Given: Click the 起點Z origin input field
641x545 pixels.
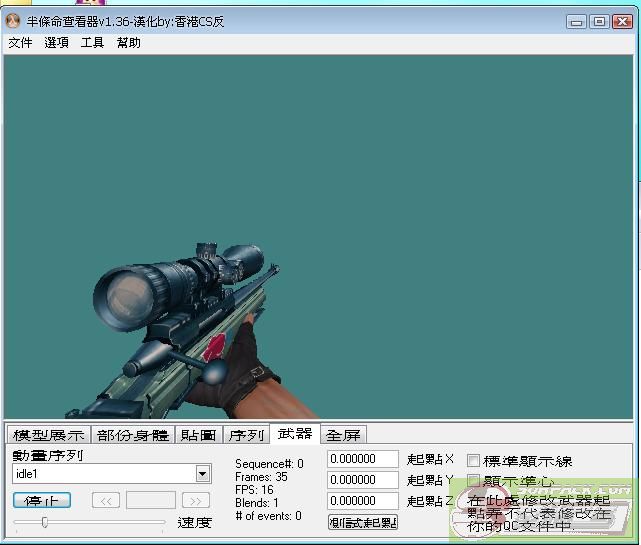Looking at the screenshot, I should coord(363,501).
